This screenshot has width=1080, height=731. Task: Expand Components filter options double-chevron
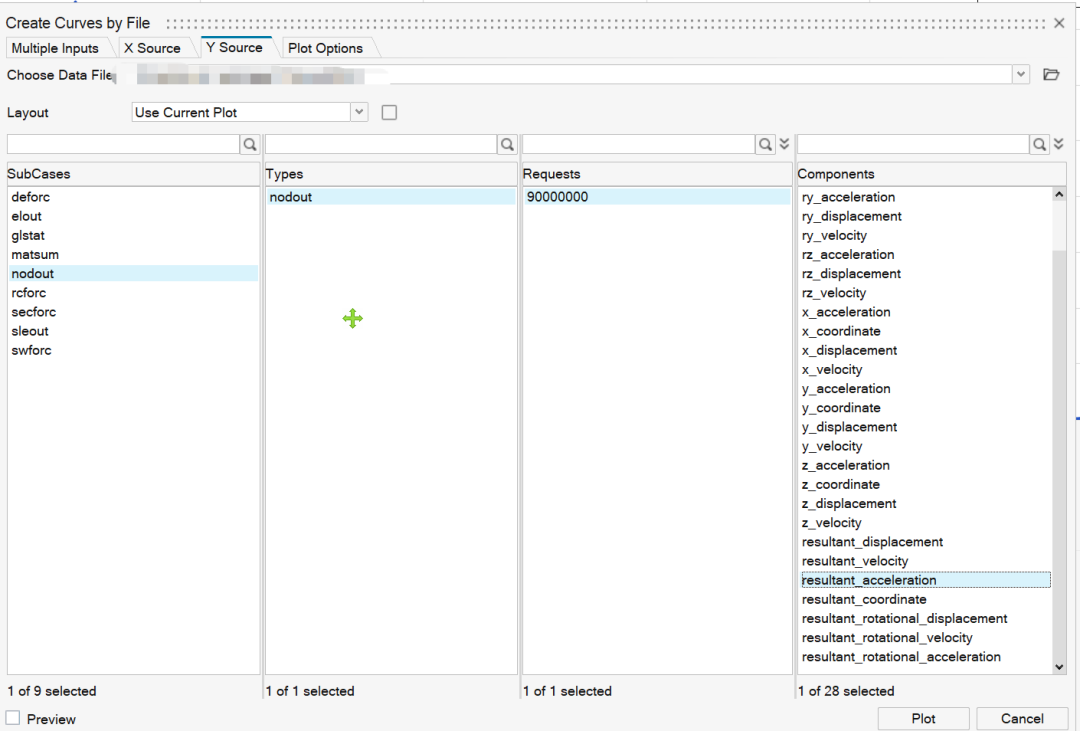(x=1059, y=144)
